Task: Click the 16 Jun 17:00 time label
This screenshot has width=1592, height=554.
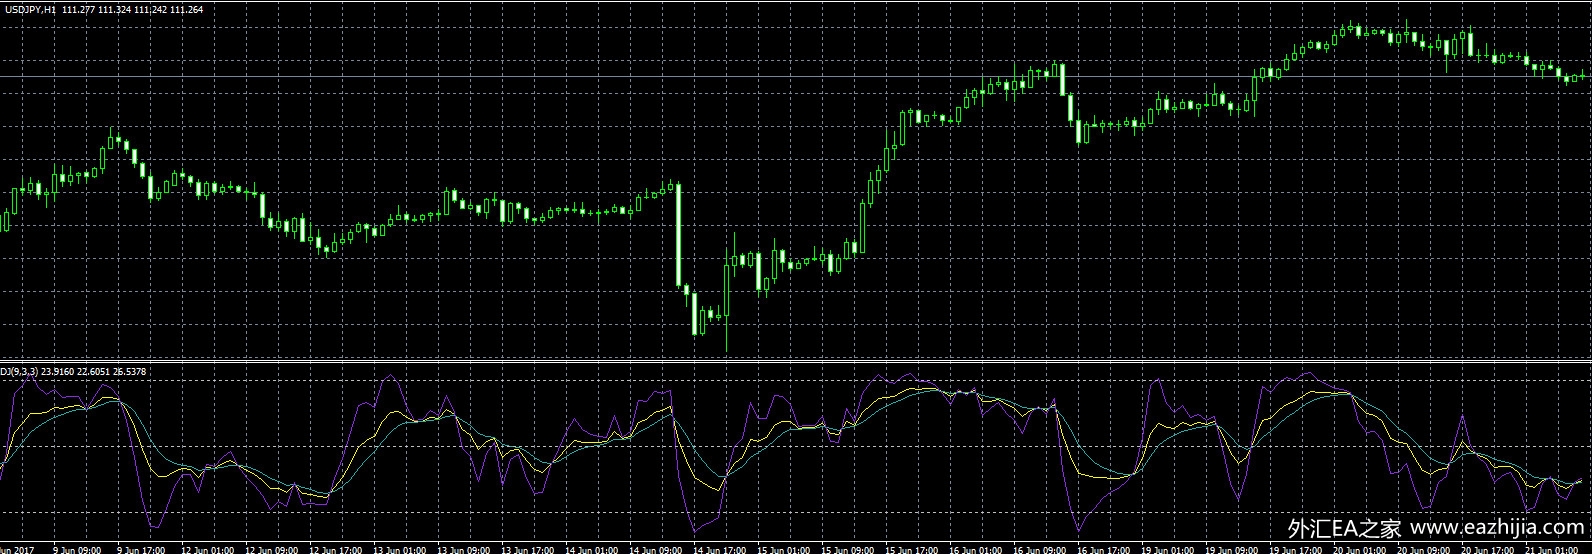Action: pos(1102,549)
